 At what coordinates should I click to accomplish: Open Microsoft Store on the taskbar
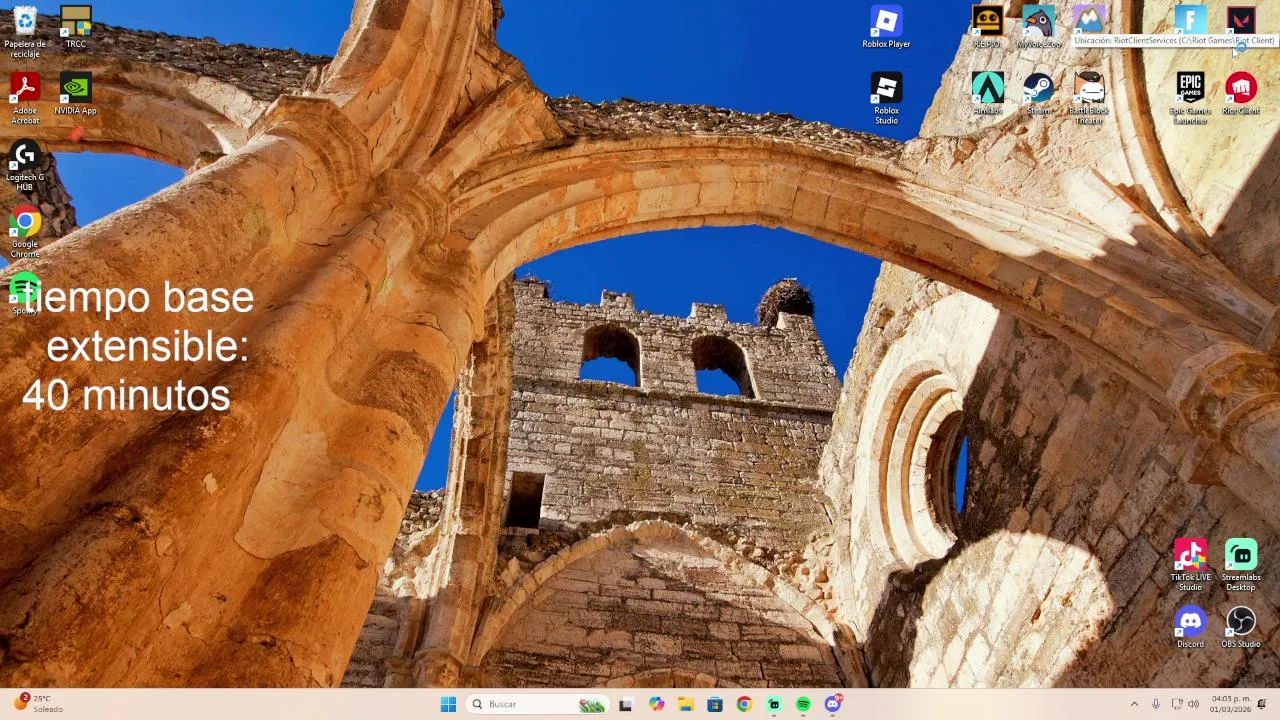click(x=715, y=704)
